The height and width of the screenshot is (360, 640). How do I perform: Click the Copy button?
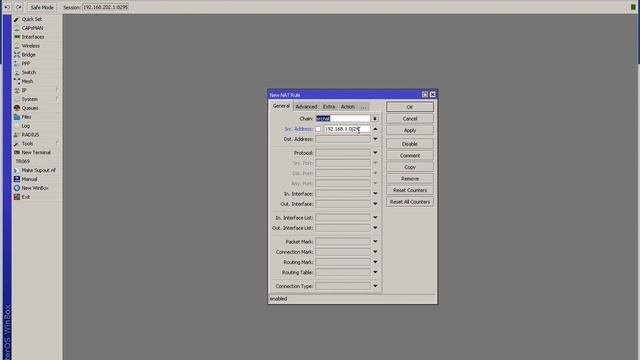410,167
